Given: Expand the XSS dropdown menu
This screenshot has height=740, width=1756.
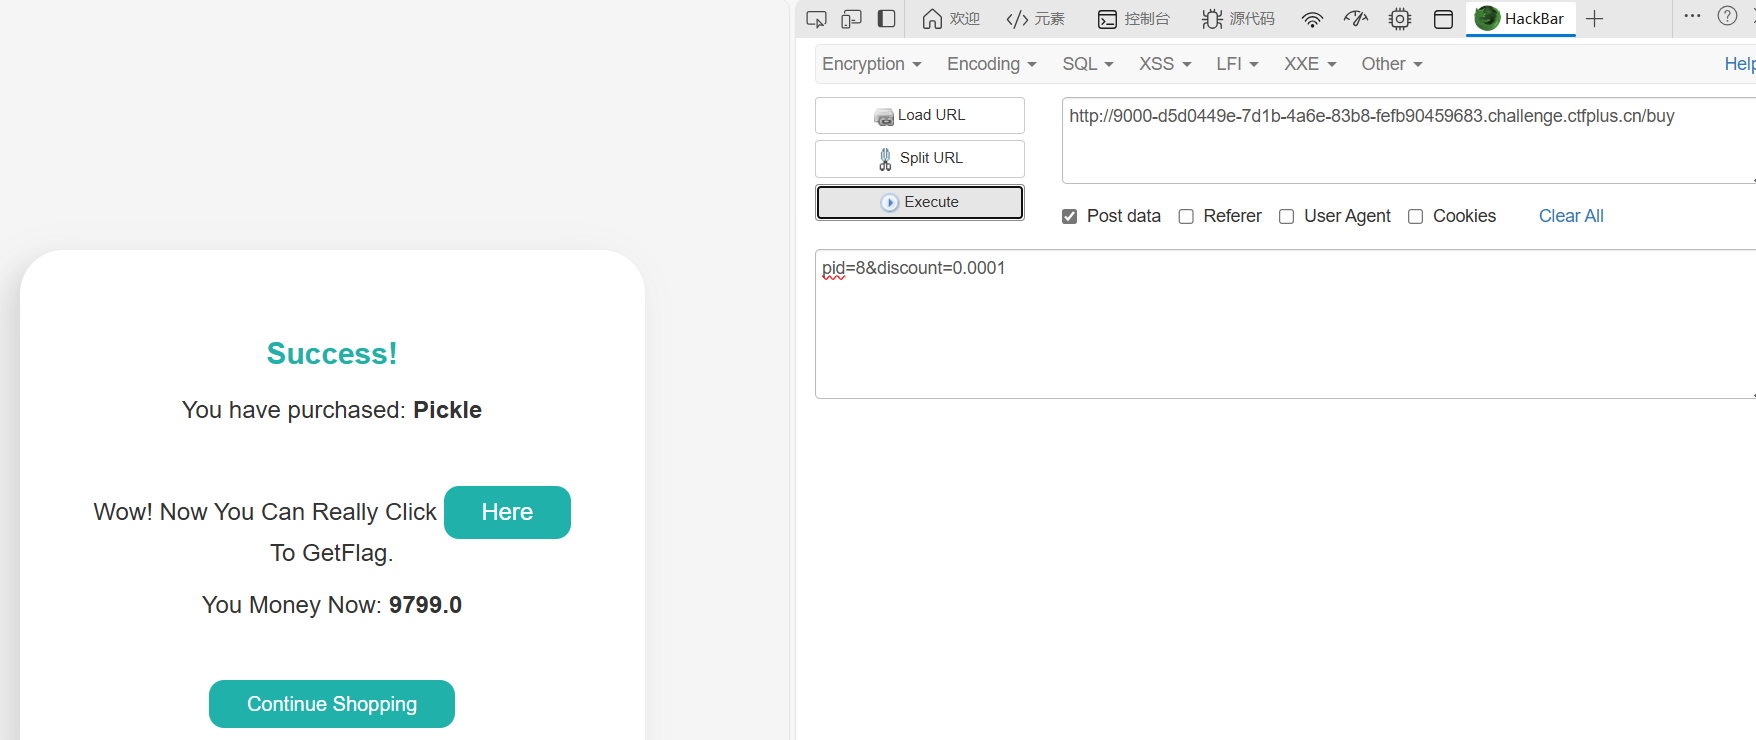Looking at the screenshot, I should [1164, 64].
